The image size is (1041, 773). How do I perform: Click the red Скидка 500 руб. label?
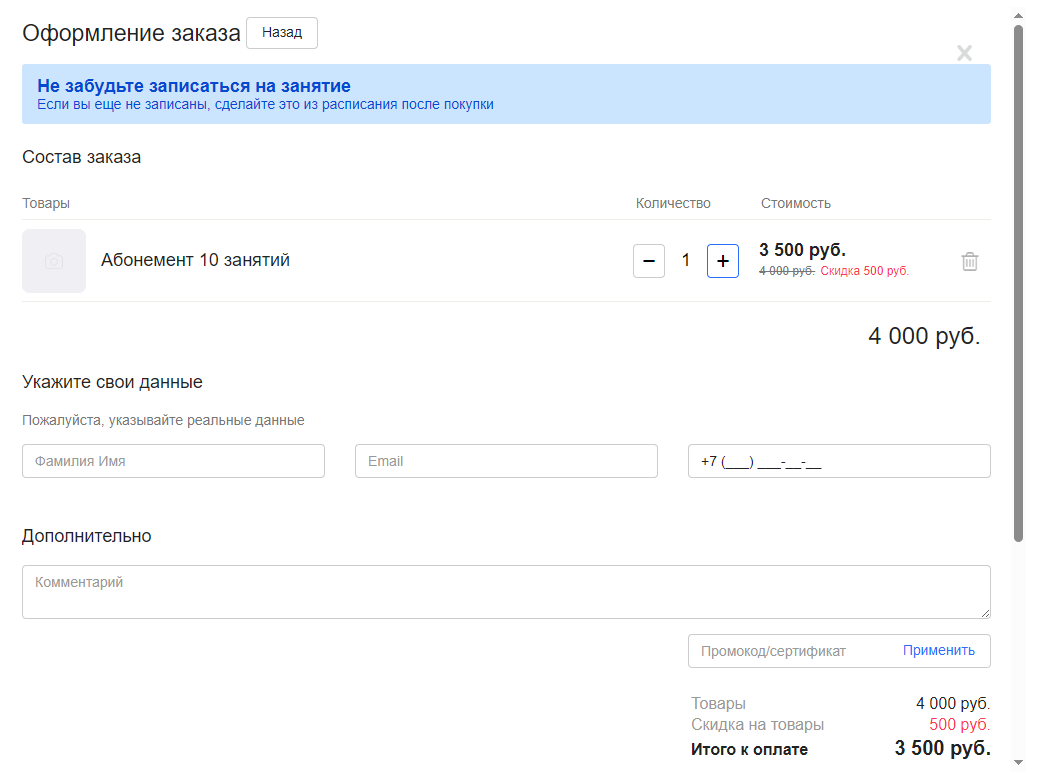(865, 271)
